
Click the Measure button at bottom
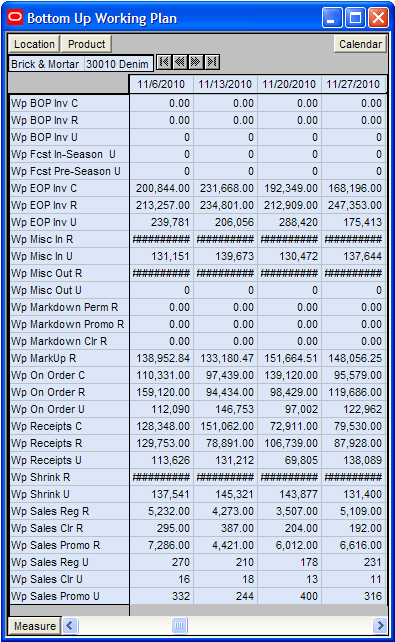click(x=35, y=626)
